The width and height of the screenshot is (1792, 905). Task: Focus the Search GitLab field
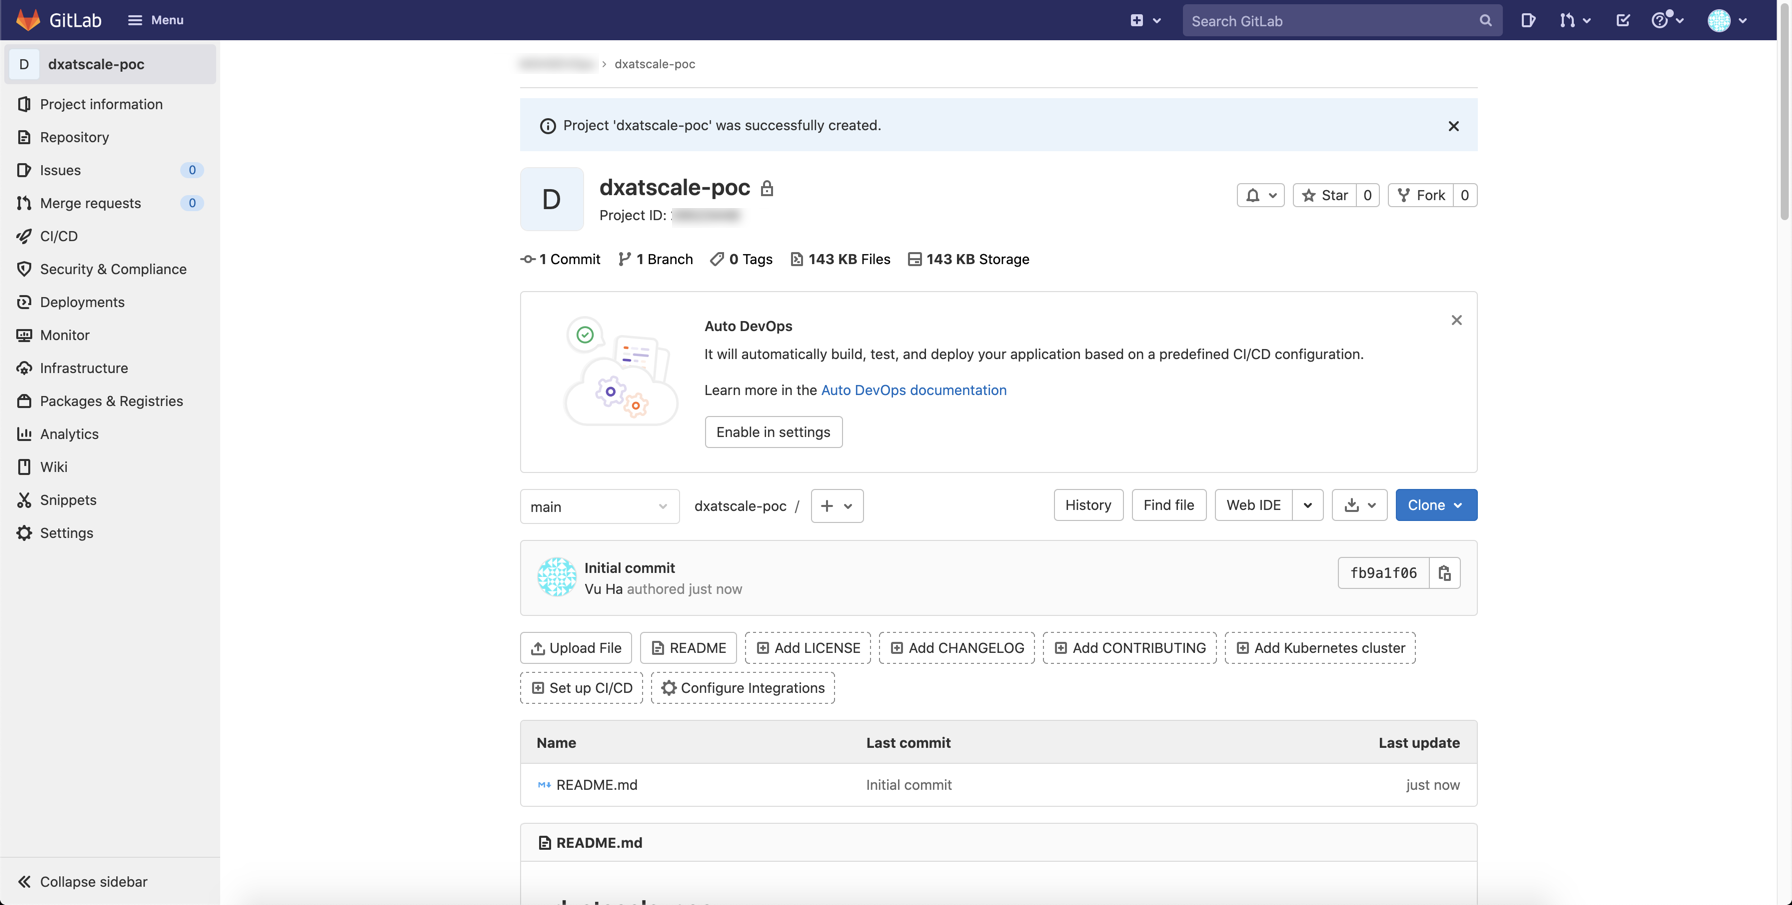coord(1342,20)
